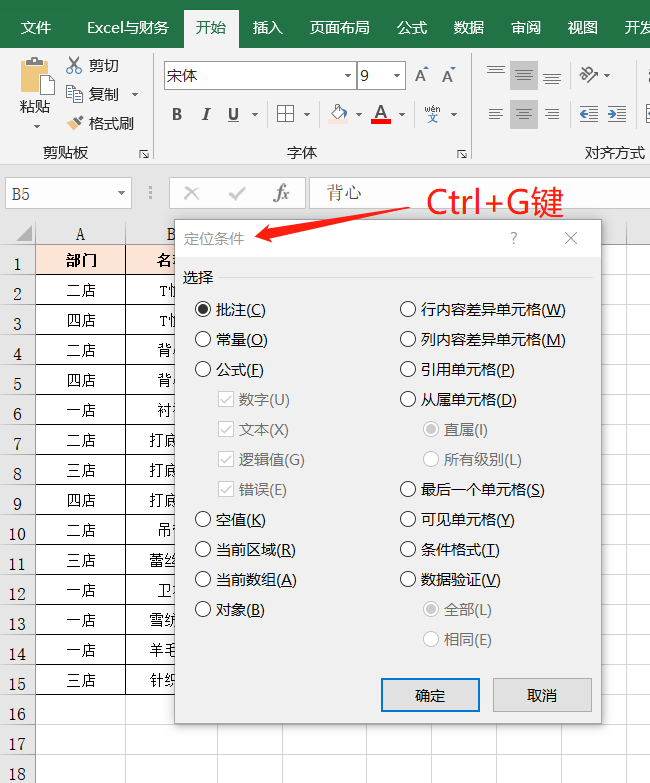Click the increase font size icon
Screen dimensions: 650x783
422,75
